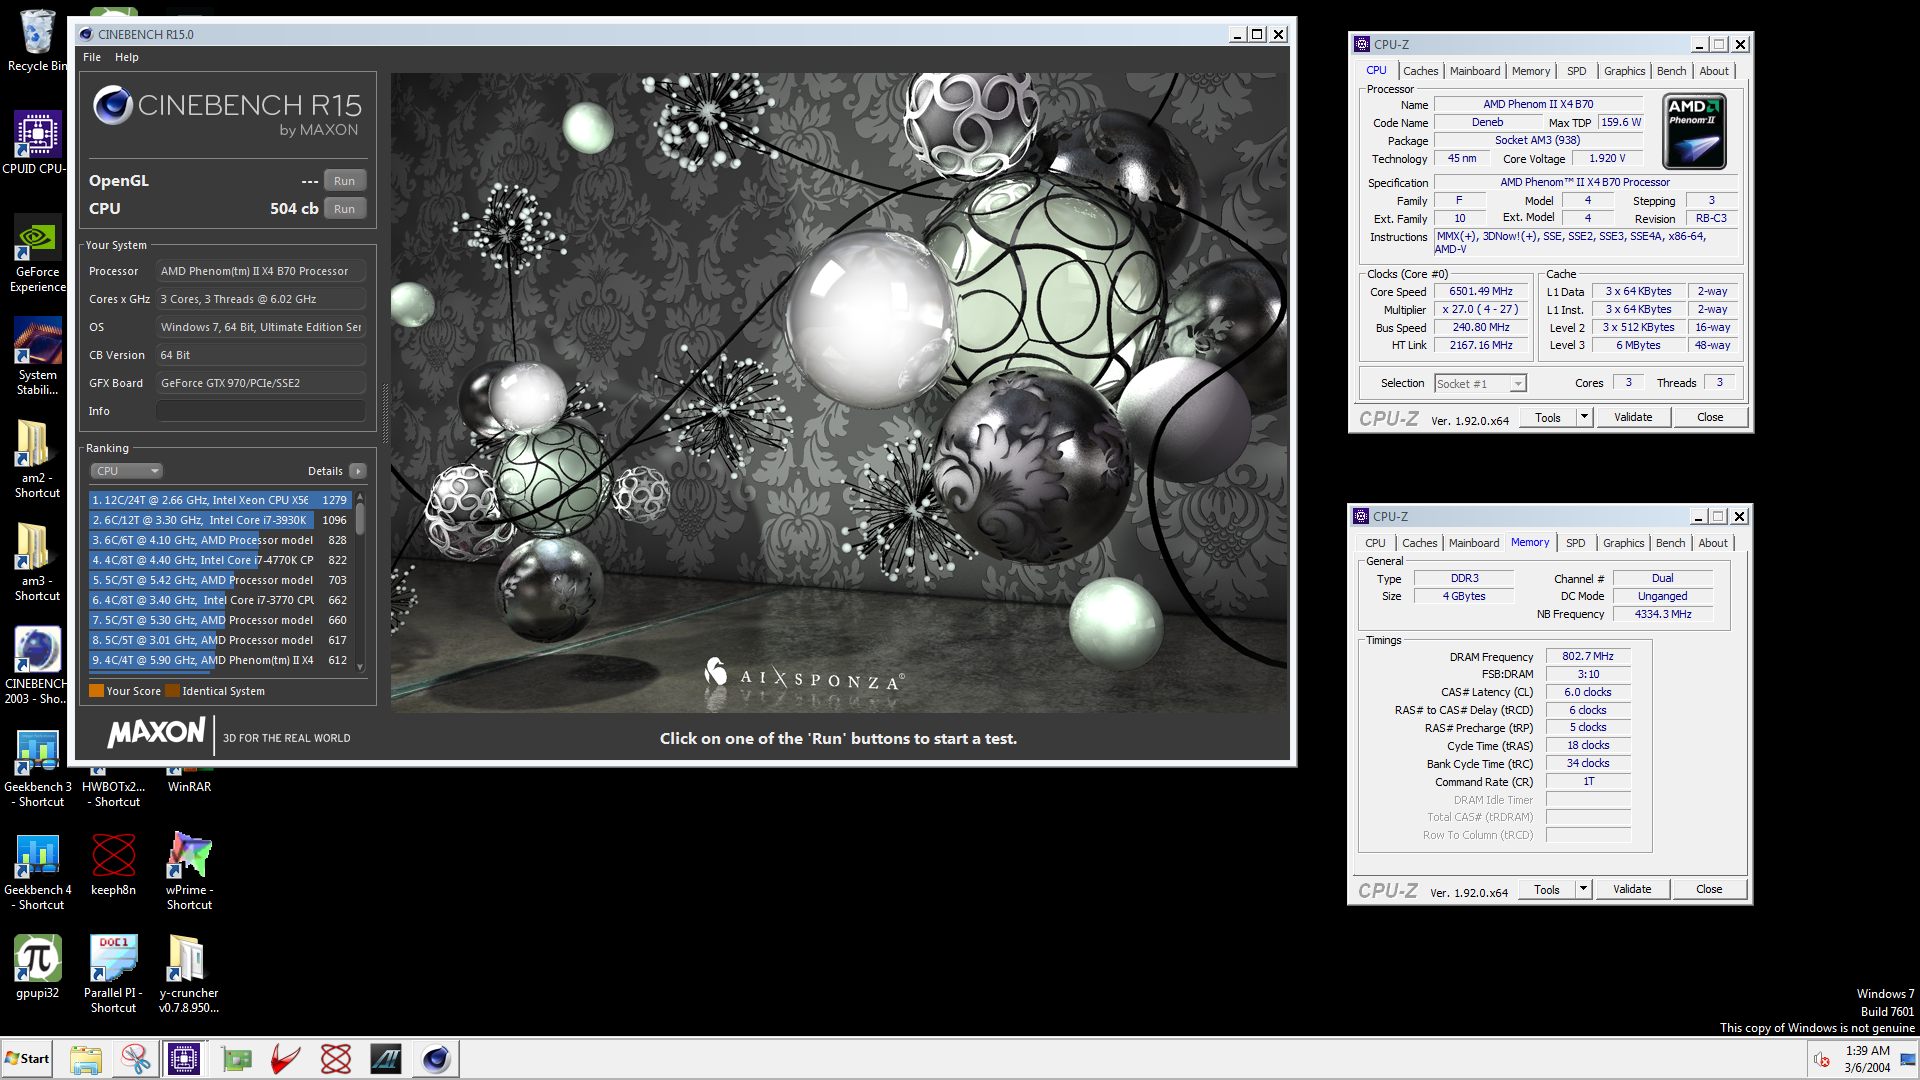The width and height of the screenshot is (1920, 1080).
Task: Open the Memory tab in the upper CPU-Z window
Action: (1531, 71)
